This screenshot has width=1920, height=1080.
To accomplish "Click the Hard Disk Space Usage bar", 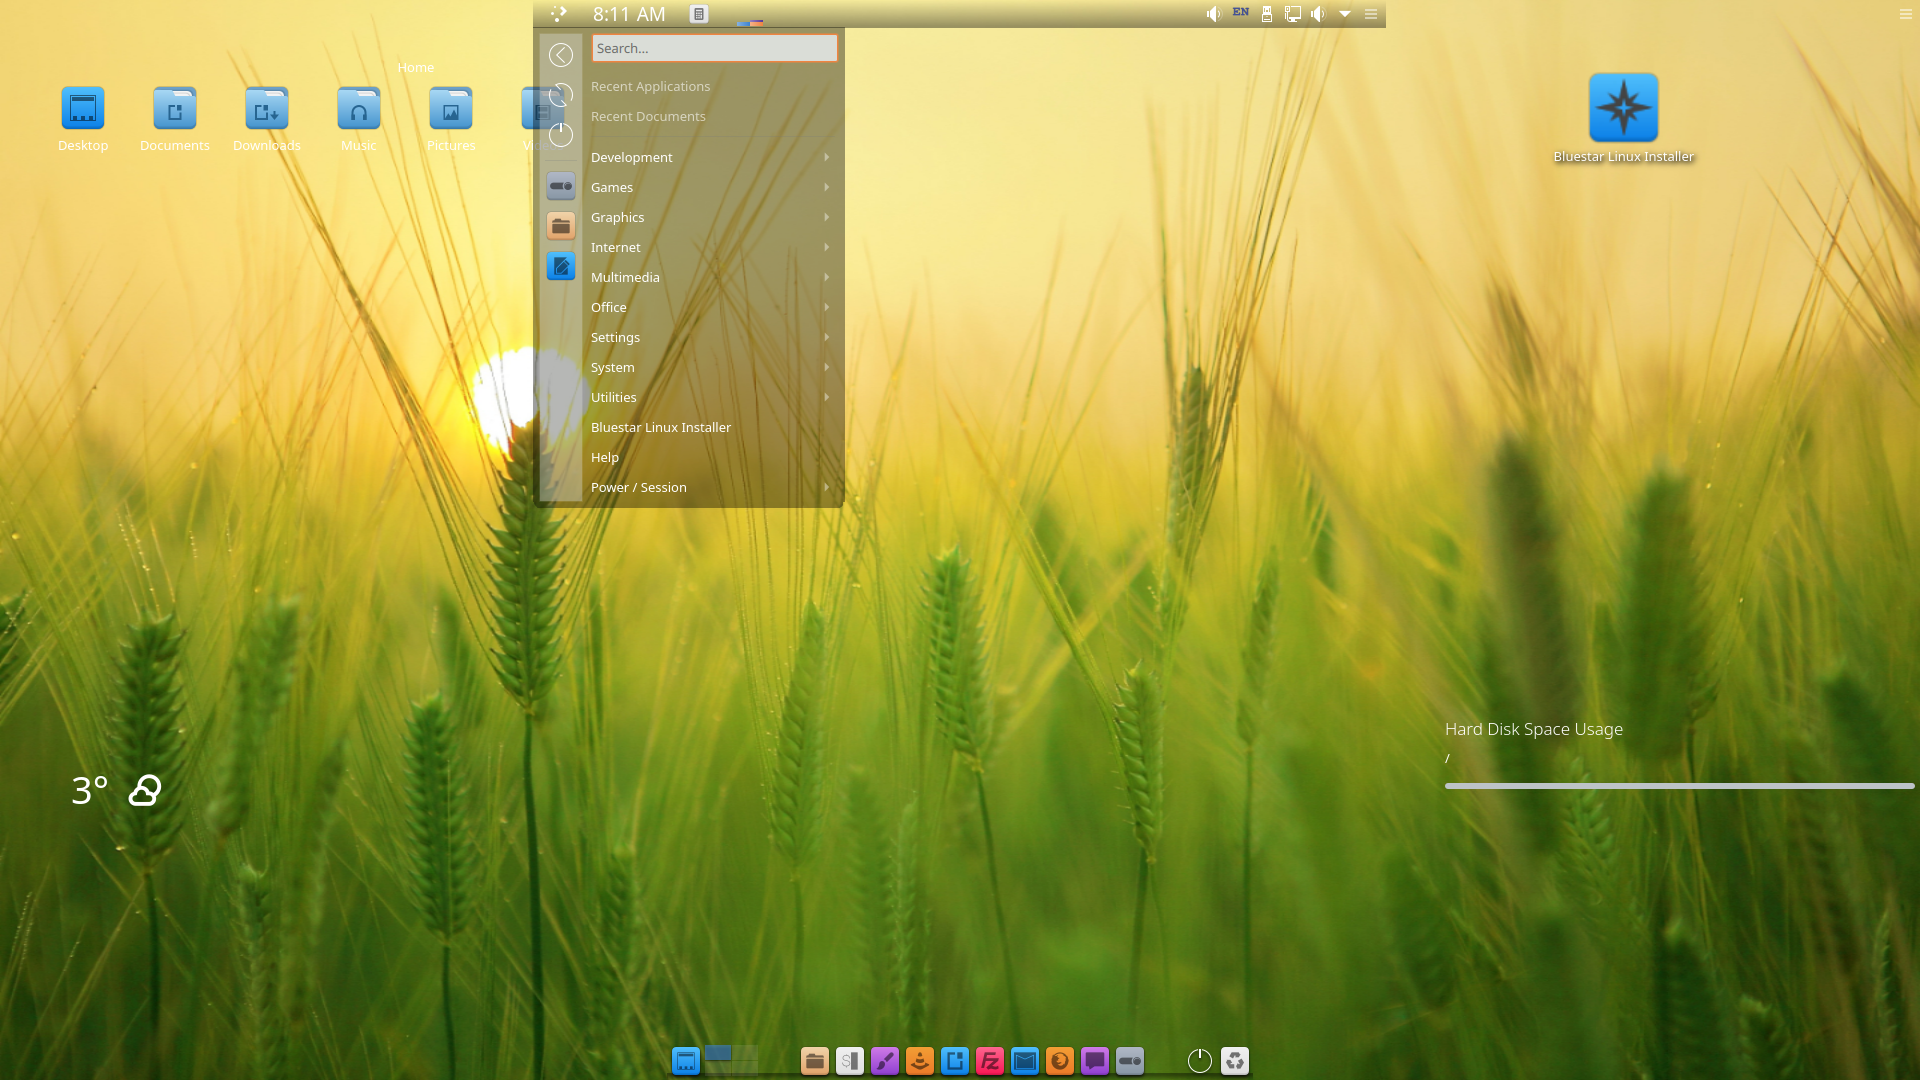I will point(1679,786).
